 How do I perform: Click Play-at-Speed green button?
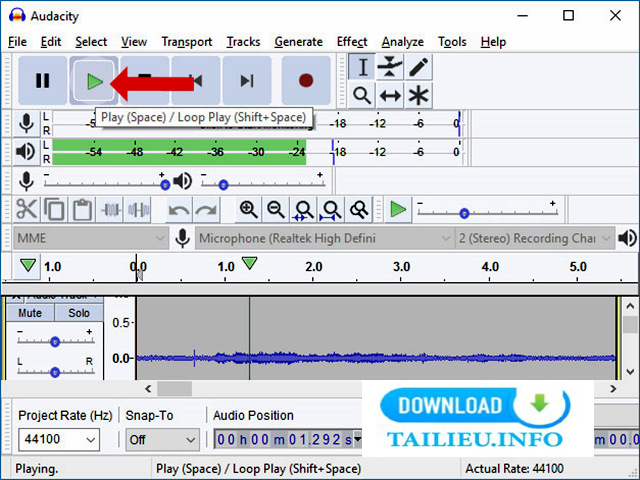click(398, 210)
